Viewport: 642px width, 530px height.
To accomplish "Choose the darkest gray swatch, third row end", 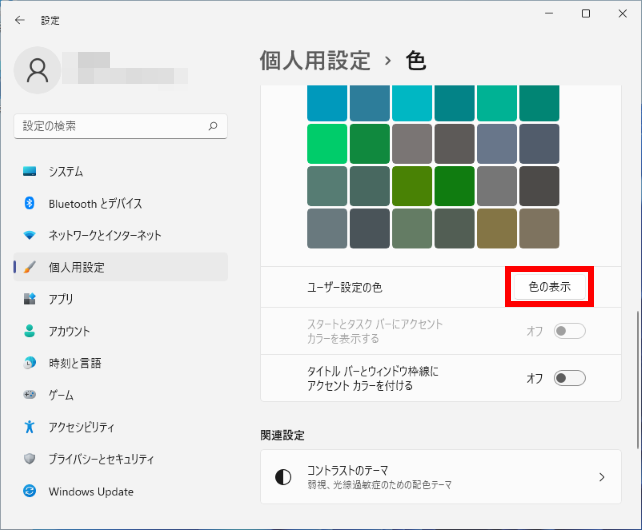I will [x=539, y=186].
